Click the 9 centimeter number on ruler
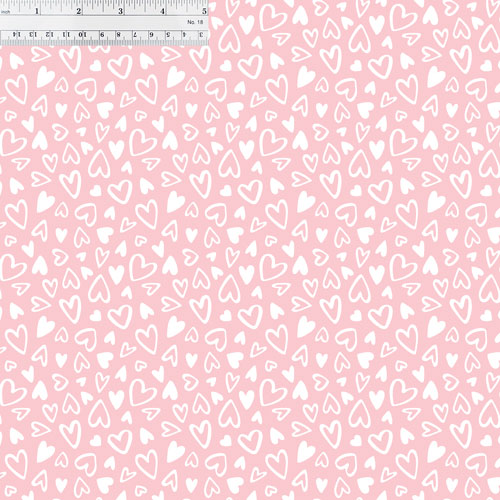Viewport: 500px width, 500px height. tap(102, 34)
